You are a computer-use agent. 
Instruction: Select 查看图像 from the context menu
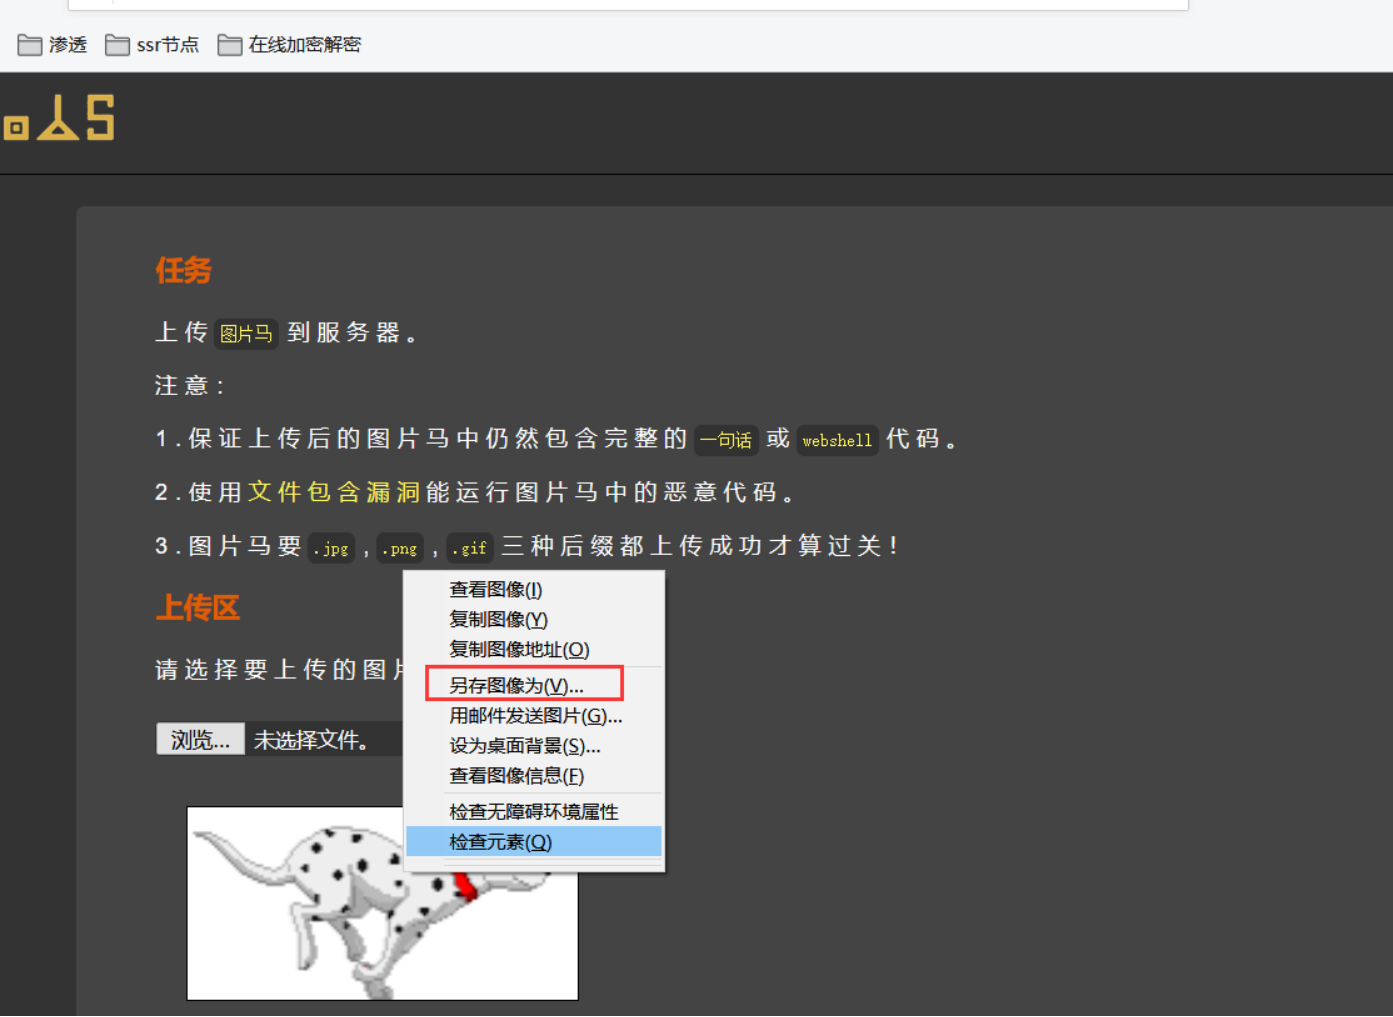coord(495,589)
